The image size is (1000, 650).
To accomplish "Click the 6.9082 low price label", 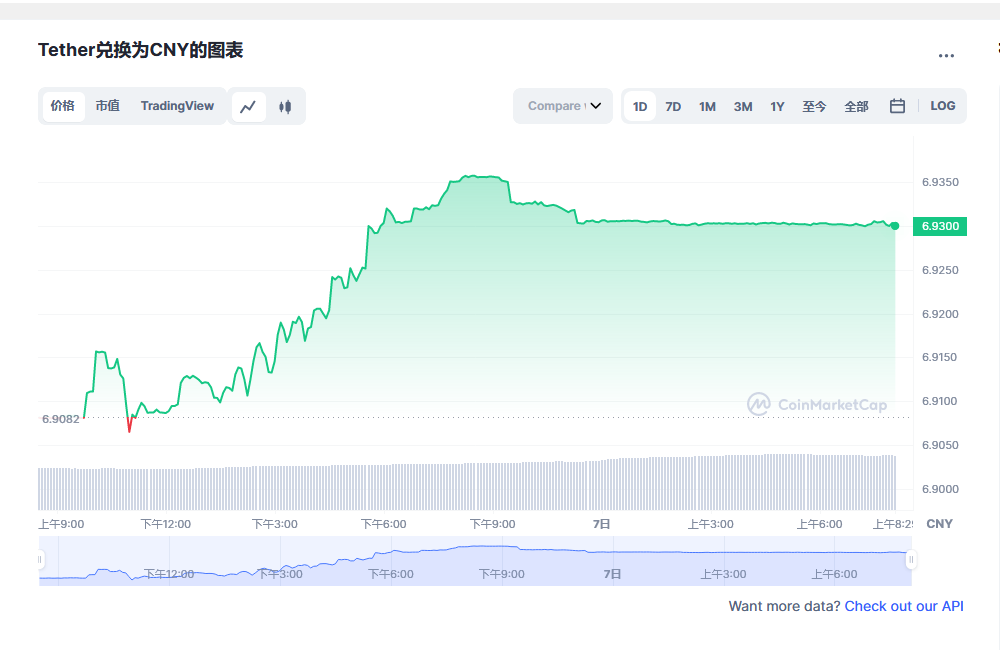I will click(x=62, y=419).
